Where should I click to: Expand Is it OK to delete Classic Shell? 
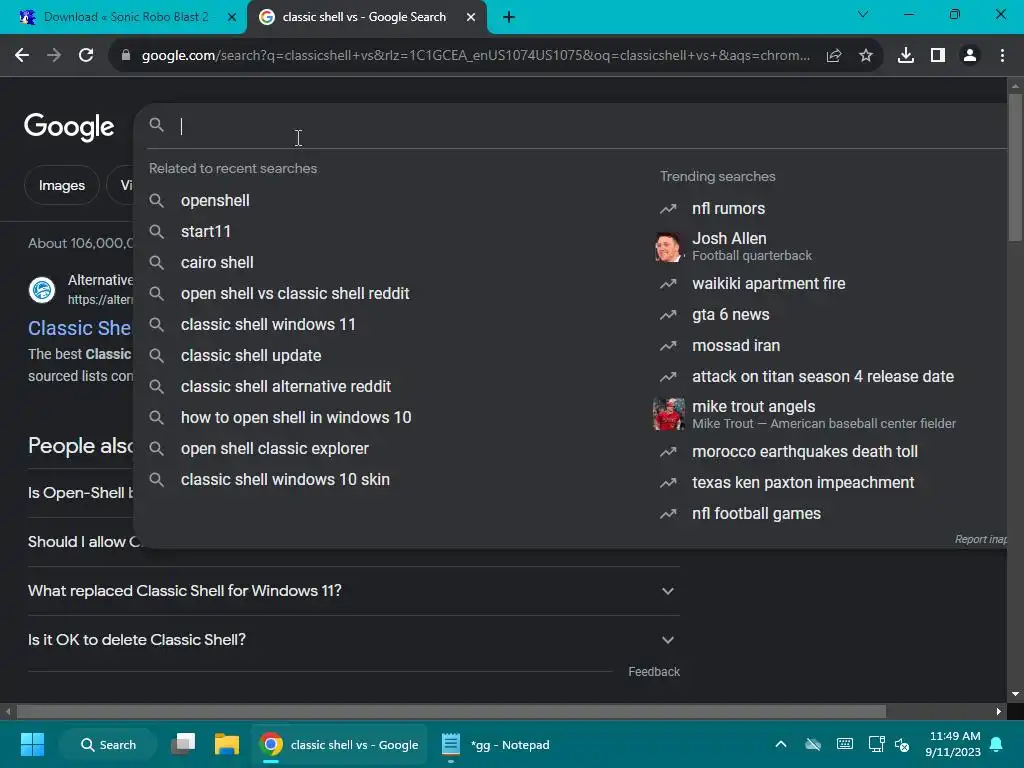[353, 640]
